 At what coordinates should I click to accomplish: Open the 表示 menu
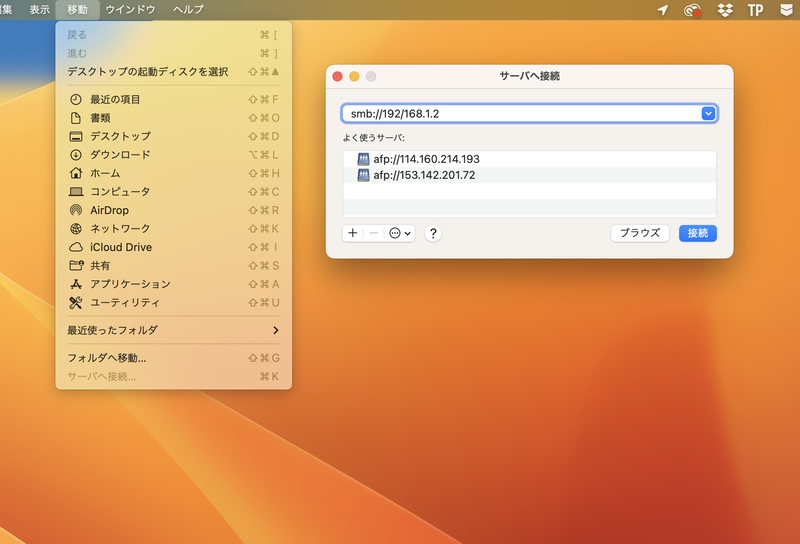click(x=39, y=10)
